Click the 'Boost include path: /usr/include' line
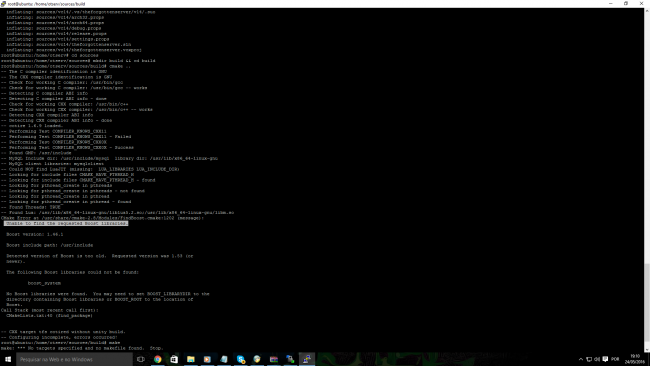This screenshot has width=650, height=366. [49, 245]
